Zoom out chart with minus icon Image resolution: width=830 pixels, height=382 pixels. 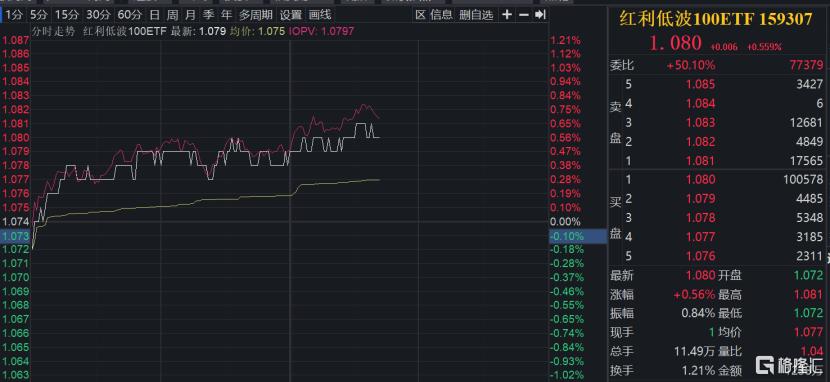(524, 15)
